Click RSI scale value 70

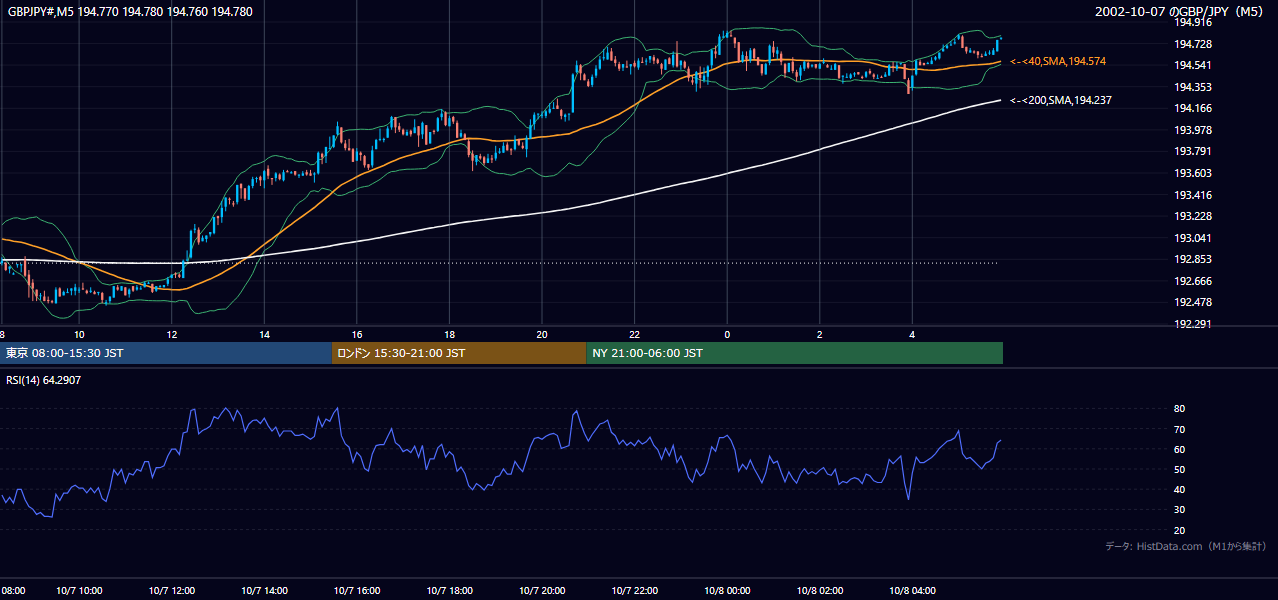[1180, 429]
